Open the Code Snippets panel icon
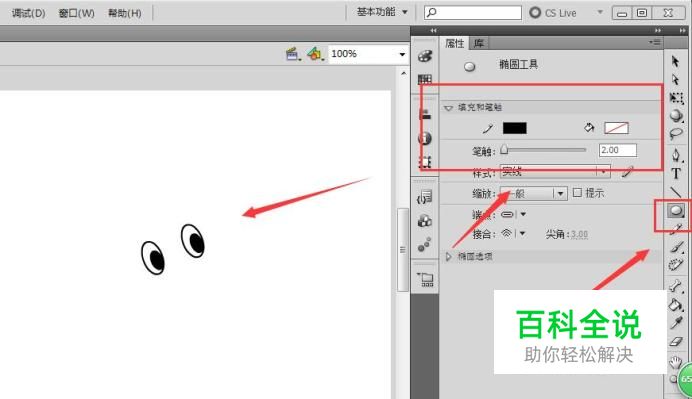 425,197
